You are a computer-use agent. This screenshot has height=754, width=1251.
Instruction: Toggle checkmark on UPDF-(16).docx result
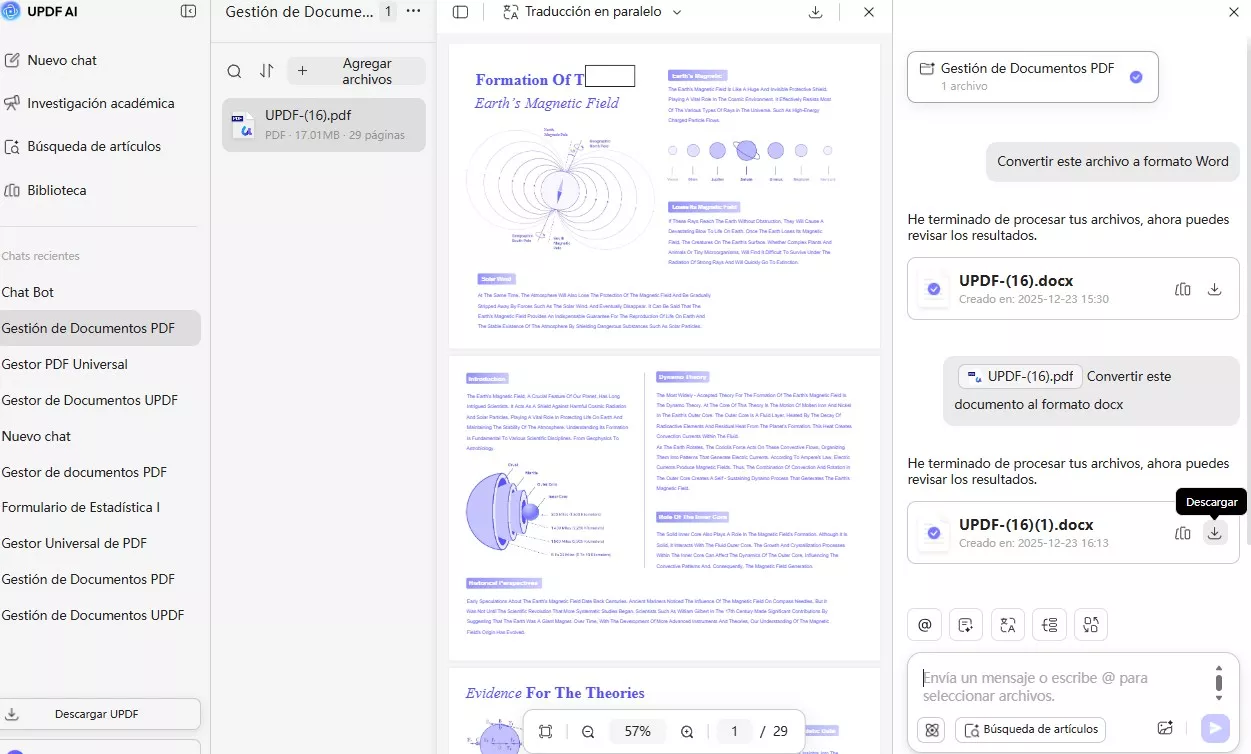point(933,289)
